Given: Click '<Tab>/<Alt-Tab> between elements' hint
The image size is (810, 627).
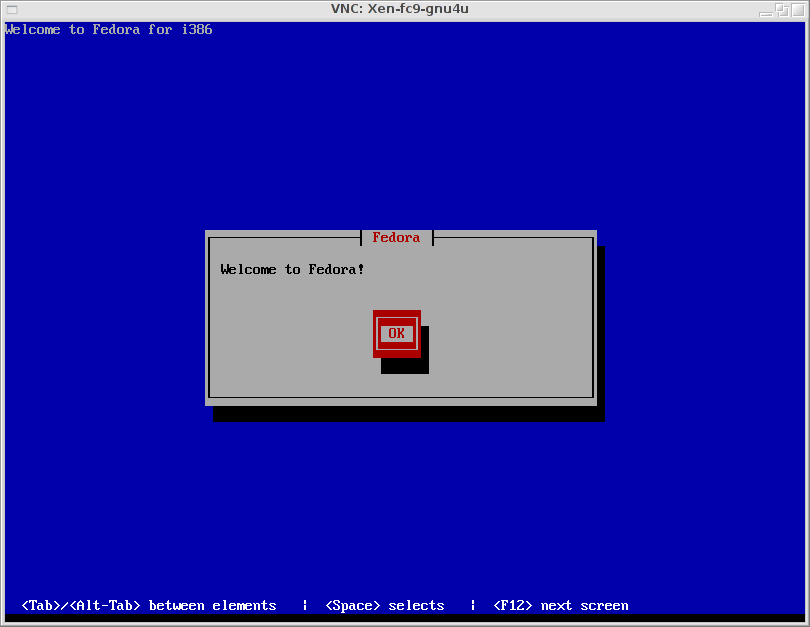Looking at the screenshot, I should coord(149,605).
